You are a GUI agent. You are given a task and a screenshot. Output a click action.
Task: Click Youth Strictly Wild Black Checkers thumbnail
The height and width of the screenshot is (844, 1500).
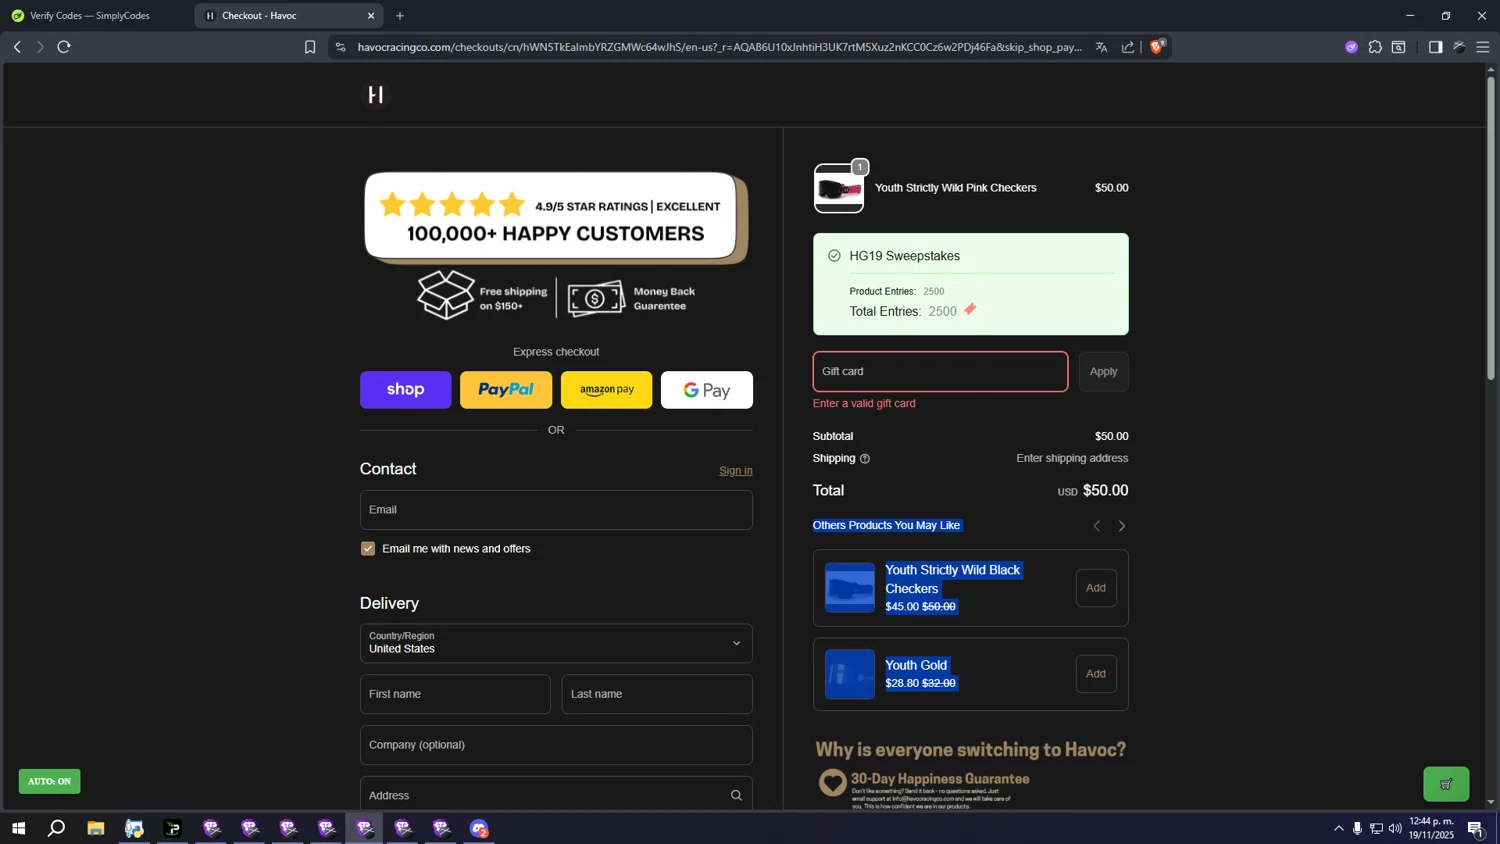(x=850, y=588)
